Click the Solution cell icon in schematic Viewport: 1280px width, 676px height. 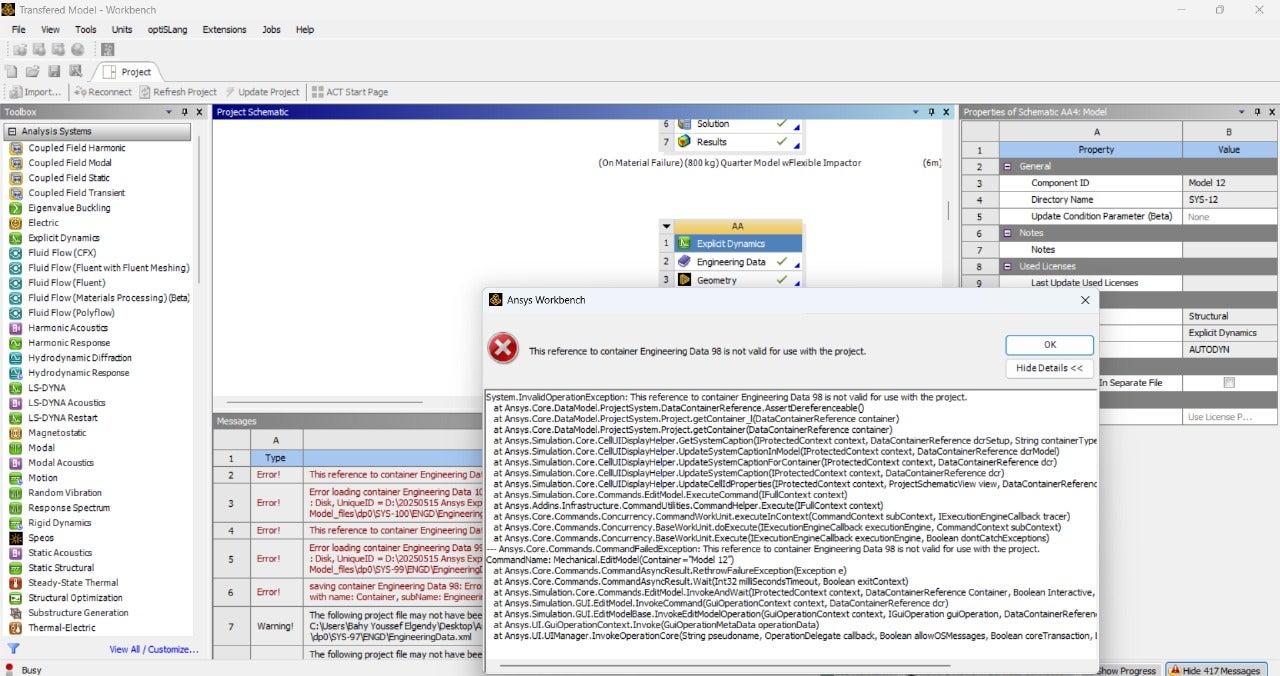(x=684, y=124)
